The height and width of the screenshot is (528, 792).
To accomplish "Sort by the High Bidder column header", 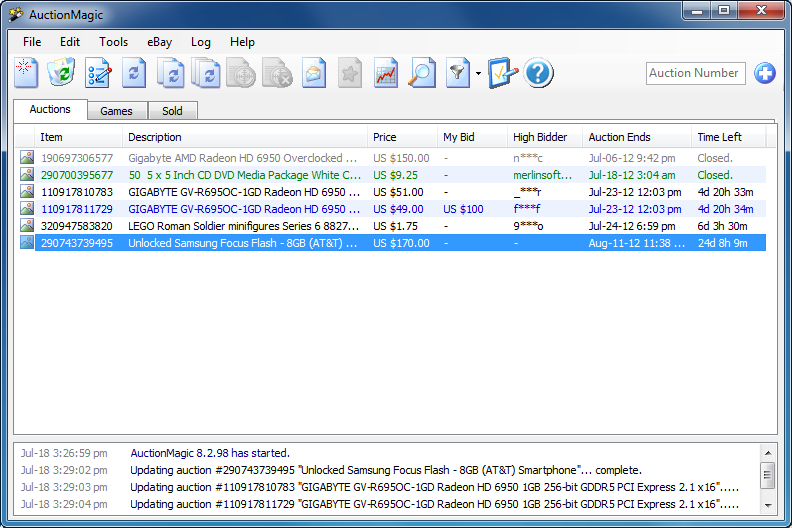I will pyautogui.click(x=545, y=137).
